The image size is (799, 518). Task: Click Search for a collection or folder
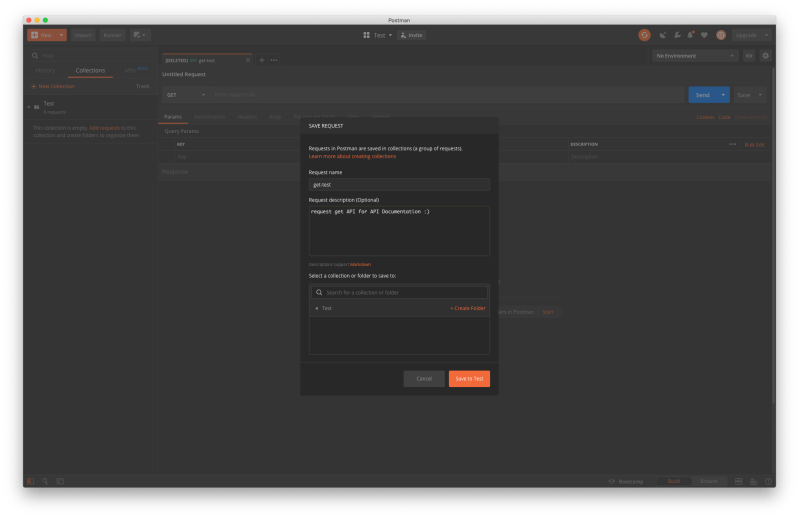pyautogui.click(x=399, y=292)
